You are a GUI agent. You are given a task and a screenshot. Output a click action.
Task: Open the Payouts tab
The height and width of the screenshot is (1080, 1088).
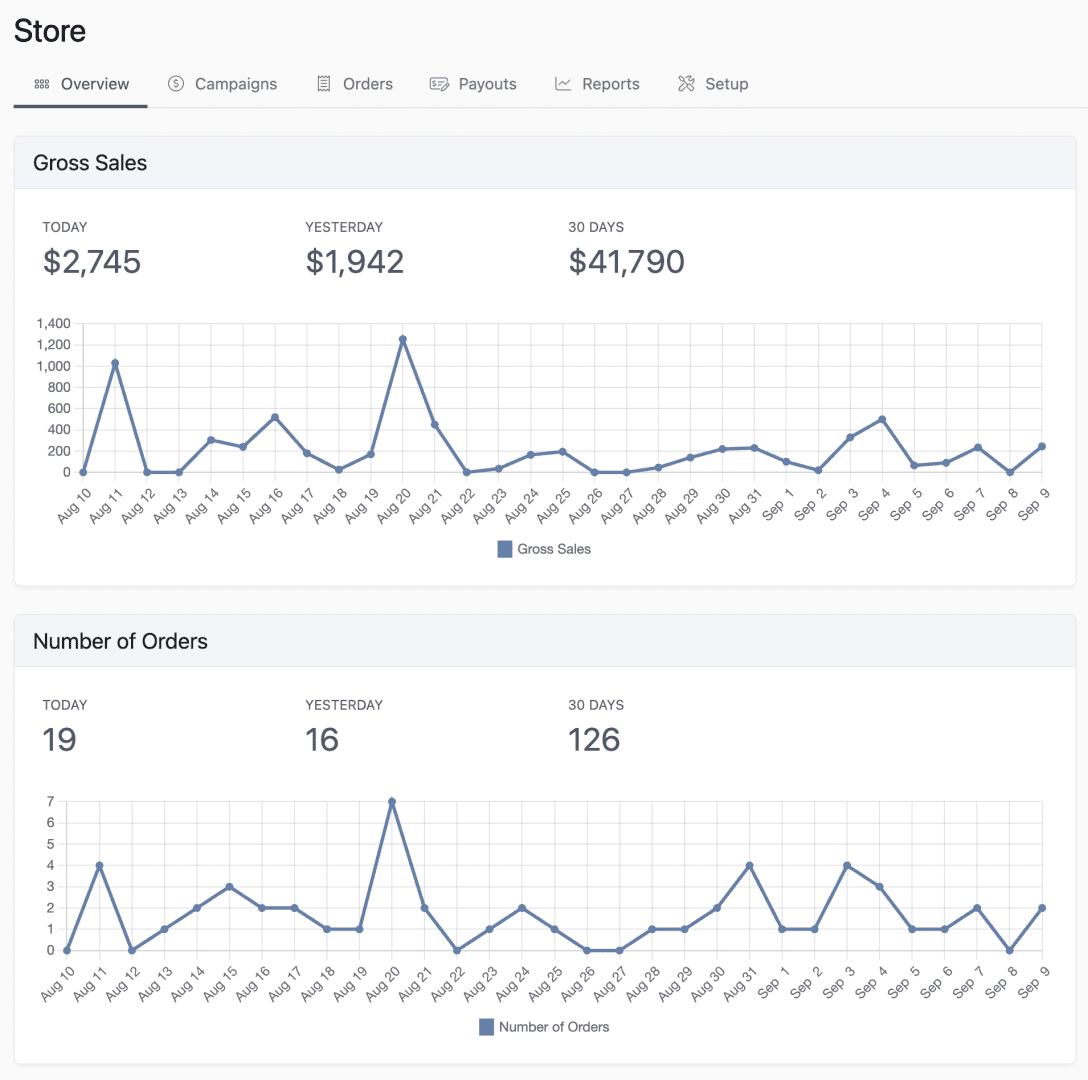(x=473, y=84)
